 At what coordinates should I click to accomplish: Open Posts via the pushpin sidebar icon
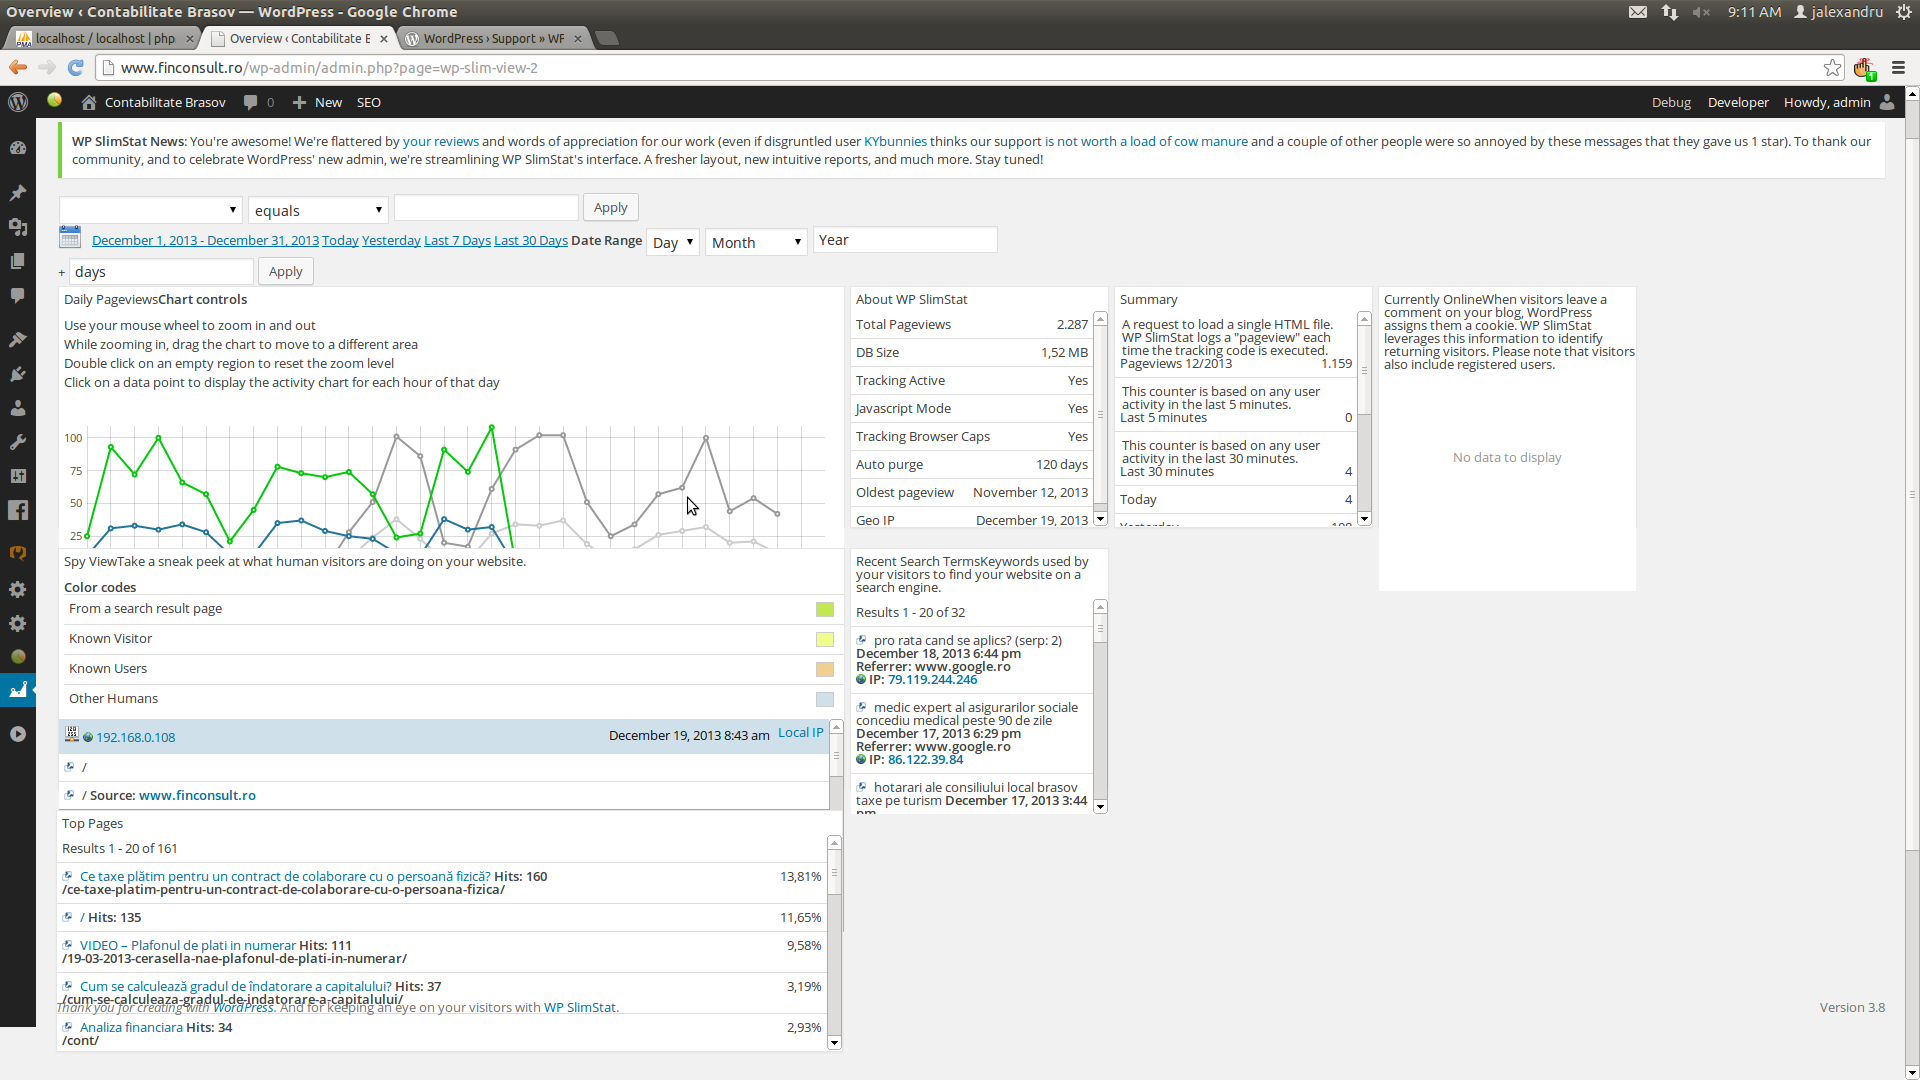click(18, 193)
